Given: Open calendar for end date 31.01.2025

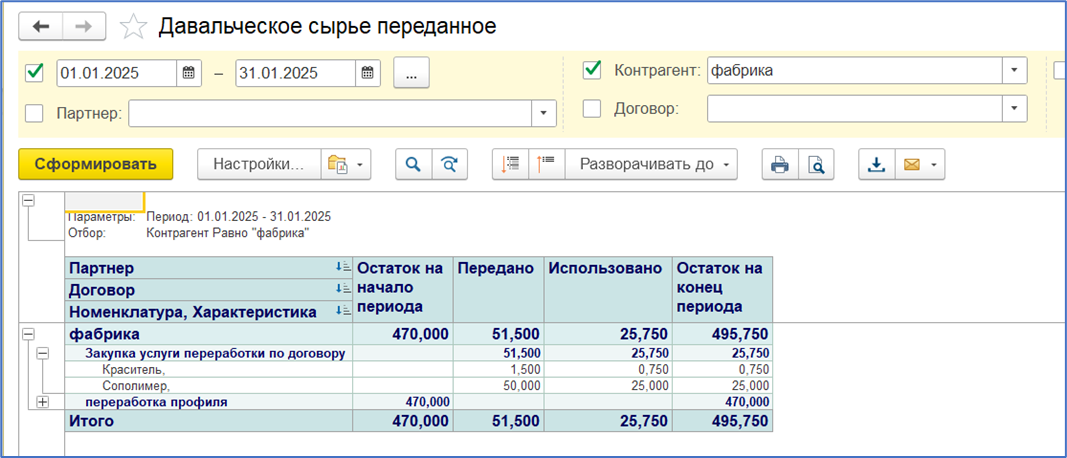Looking at the screenshot, I should point(368,73).
